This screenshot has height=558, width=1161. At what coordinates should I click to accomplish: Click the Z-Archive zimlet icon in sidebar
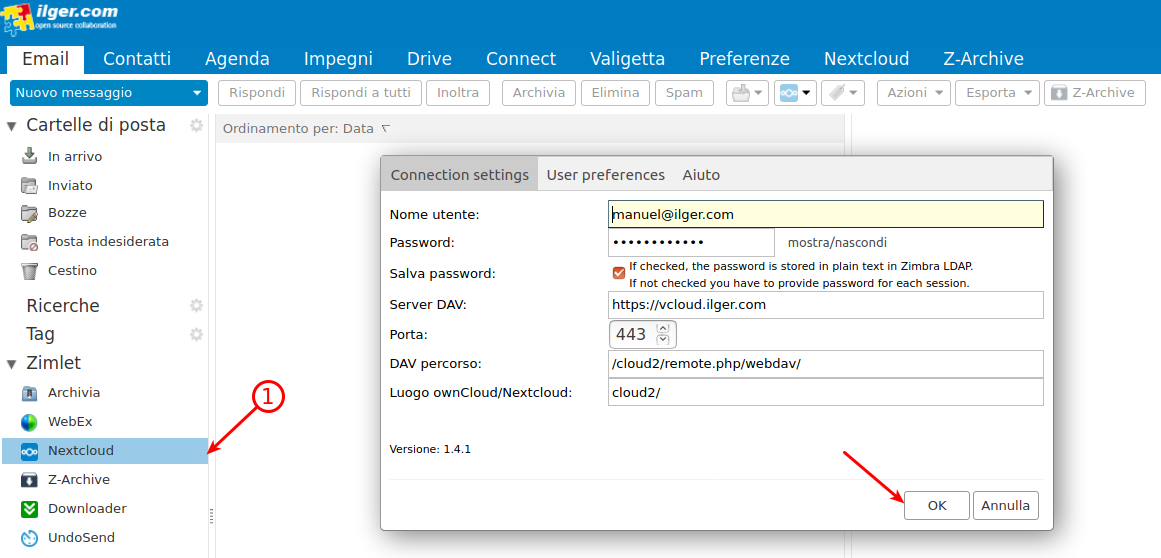30,480
